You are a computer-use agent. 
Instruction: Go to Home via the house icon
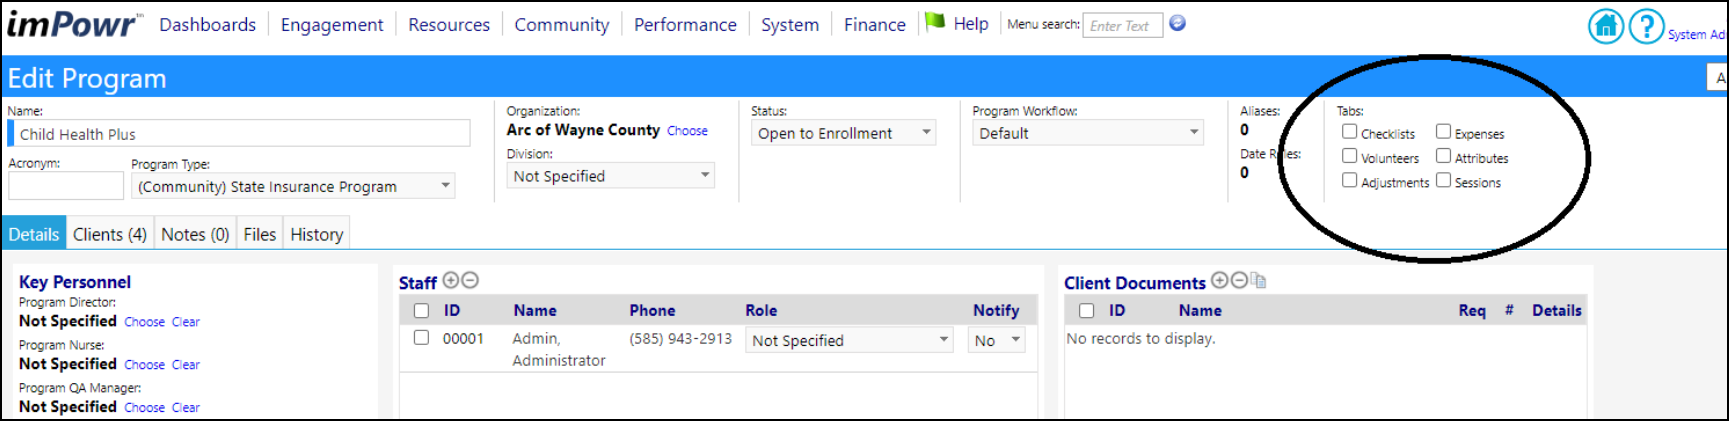[x=1606, y=26]
